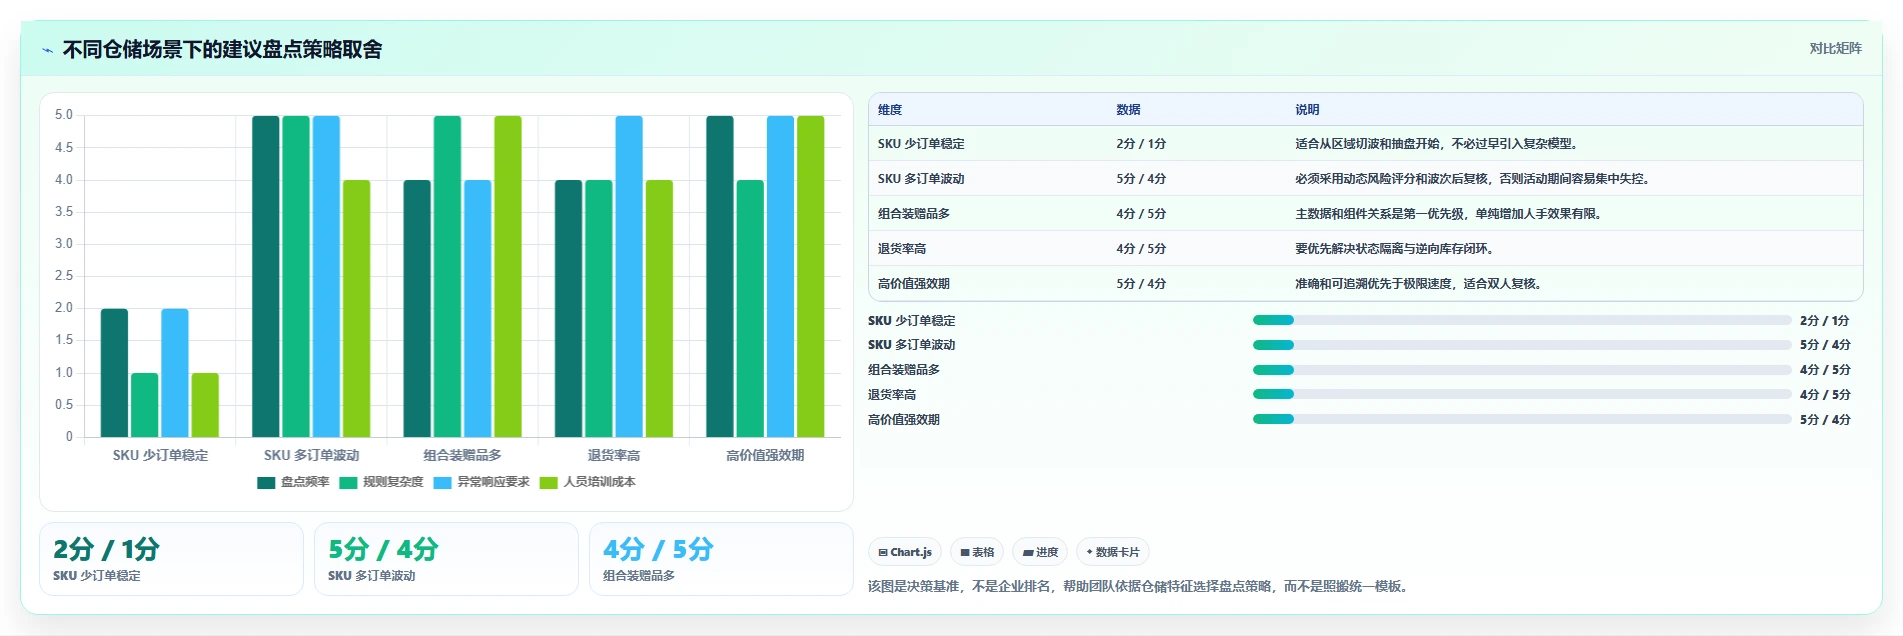Screen dimensions: 1903x636
Task: Click the small icon before the panel title
Action: click(x=47, y=50)
